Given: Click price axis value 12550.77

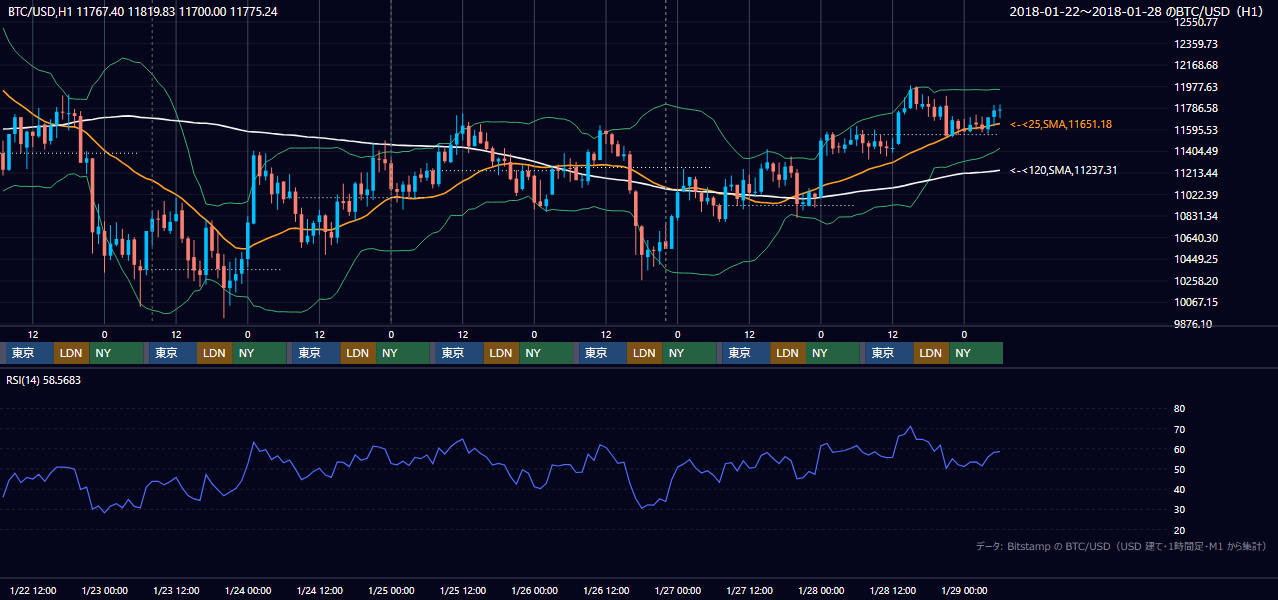Looking at the screenshot, I should 1195,22.
